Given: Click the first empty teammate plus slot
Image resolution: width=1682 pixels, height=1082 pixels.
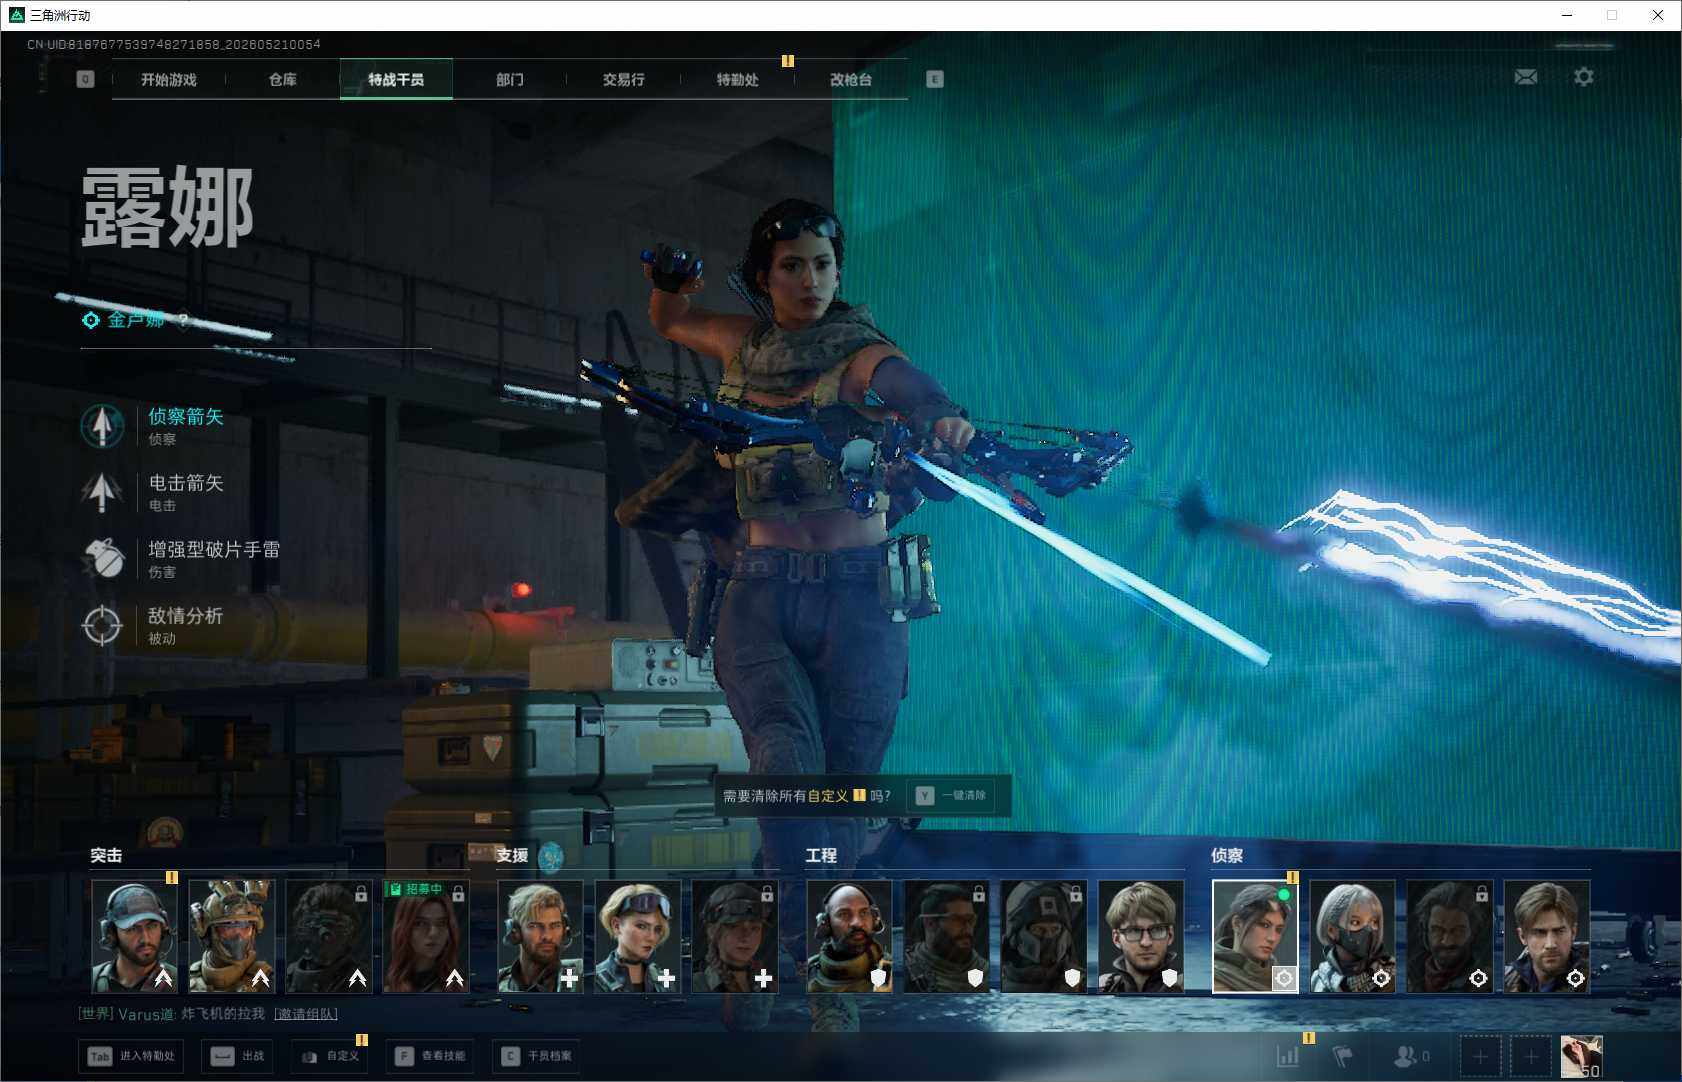Looking at the screenshot, I should click(1481, 1056).
